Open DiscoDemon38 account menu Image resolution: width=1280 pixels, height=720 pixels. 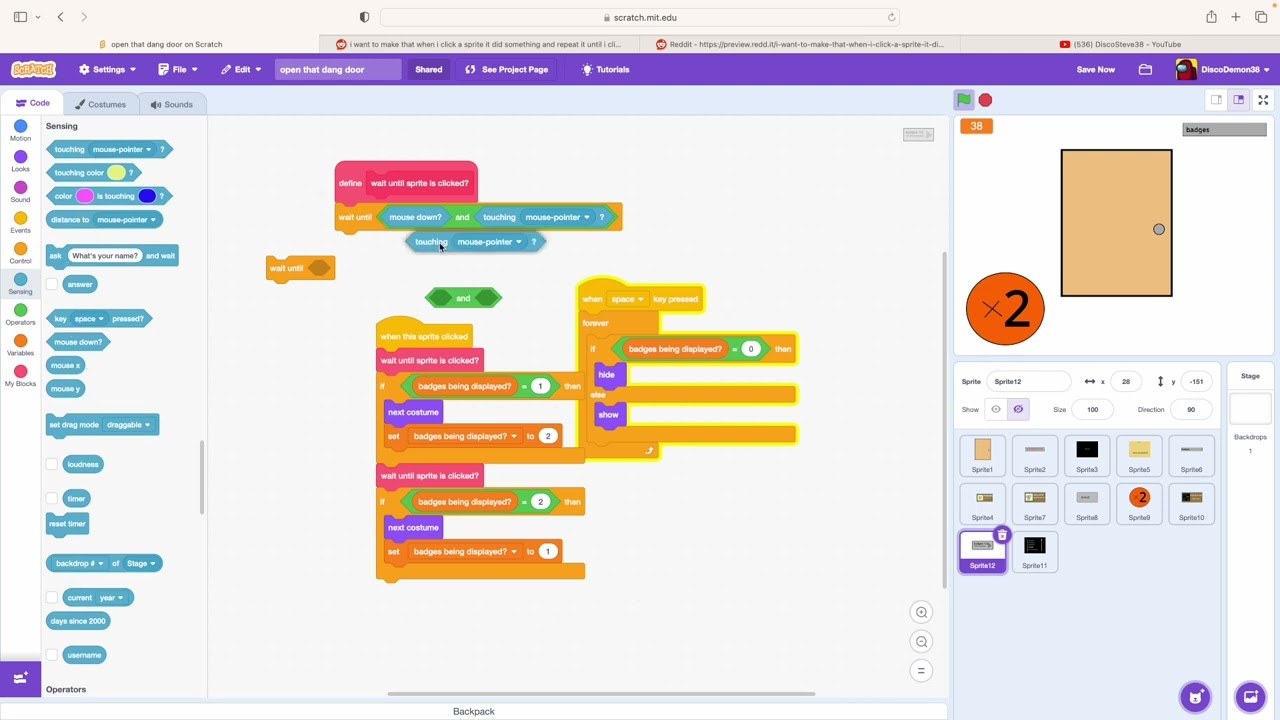[x=1223, y=69]
